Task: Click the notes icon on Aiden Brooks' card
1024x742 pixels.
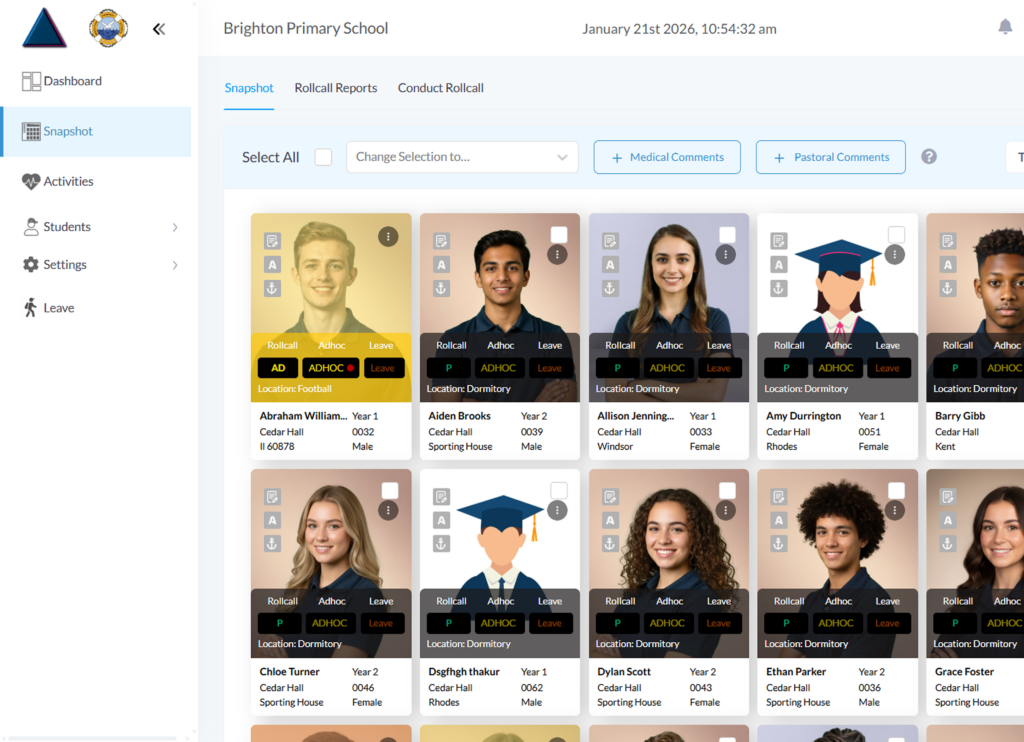Action: [441, 241]
